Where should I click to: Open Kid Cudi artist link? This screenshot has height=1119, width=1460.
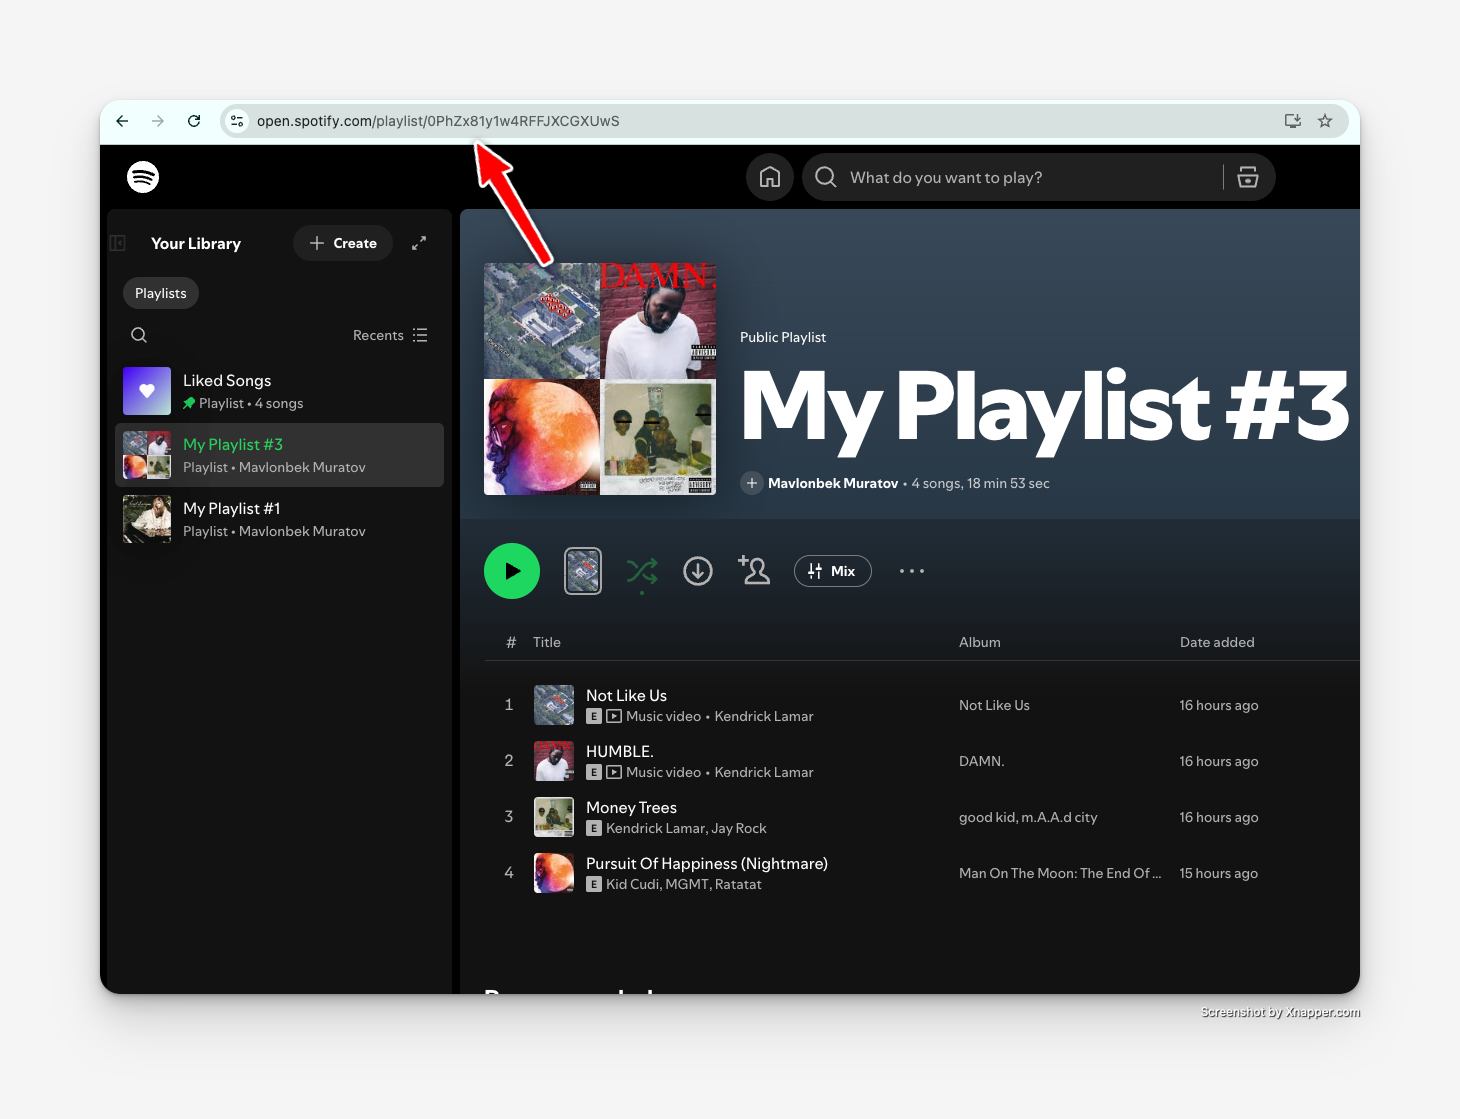632,884
